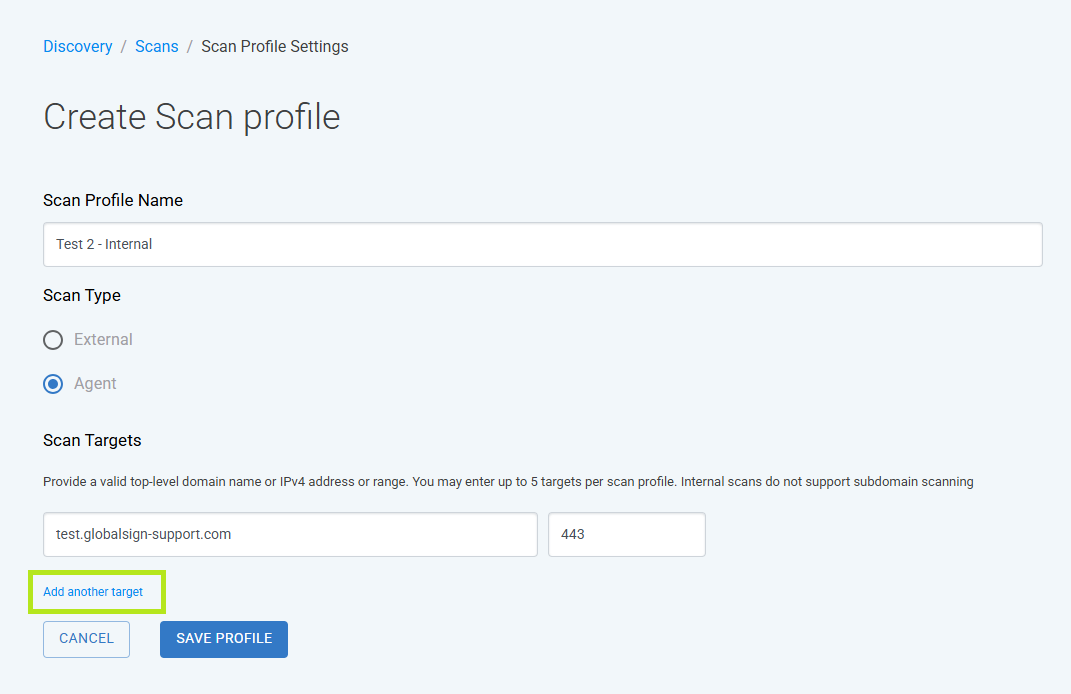1071x694 pixels.
Task: Click the Agent radio label text
Action: point(95,384)
